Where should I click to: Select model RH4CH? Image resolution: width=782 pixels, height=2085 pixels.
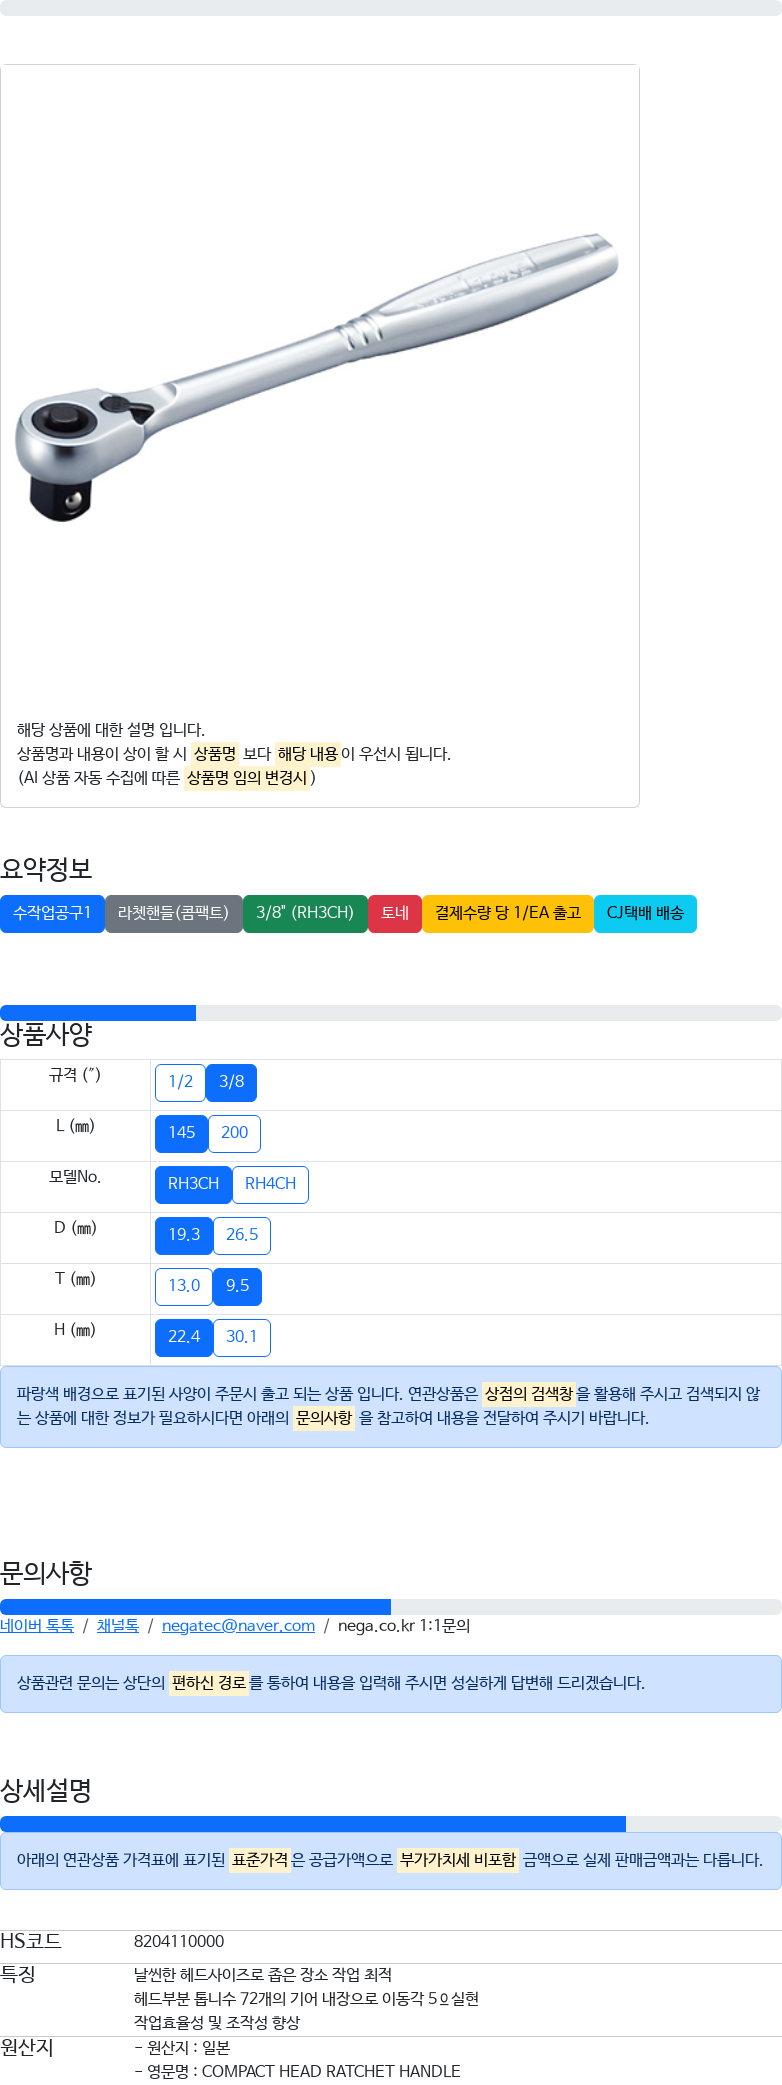[271, 1184]
